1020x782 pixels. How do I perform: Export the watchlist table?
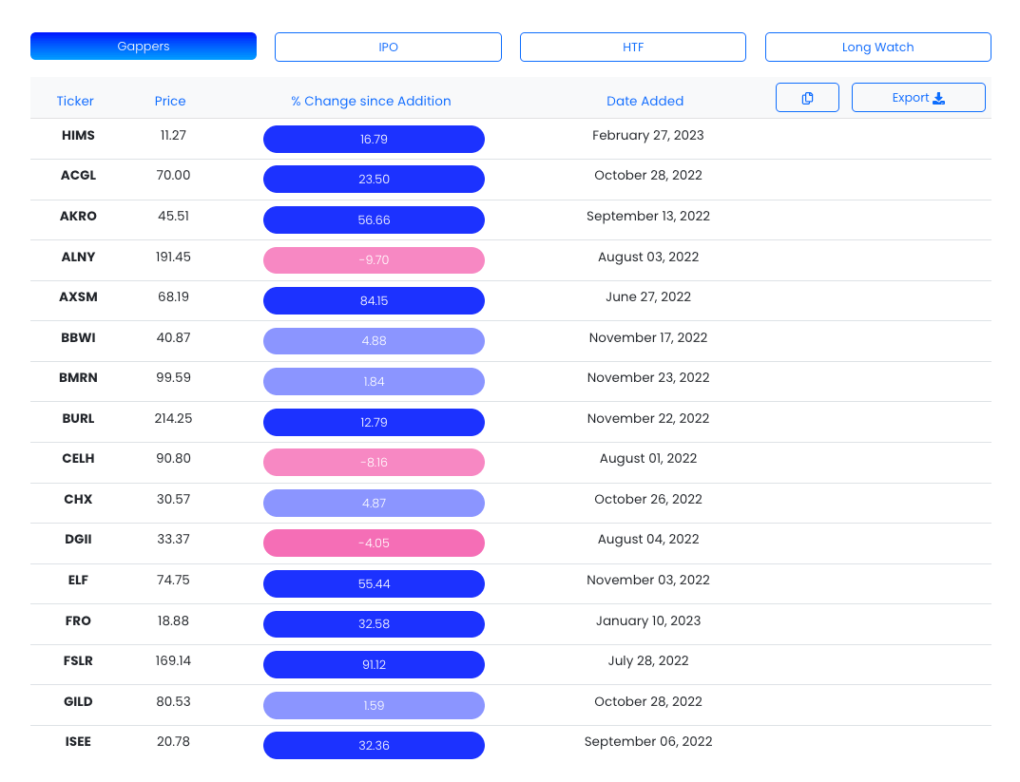[x=919, y=98]
